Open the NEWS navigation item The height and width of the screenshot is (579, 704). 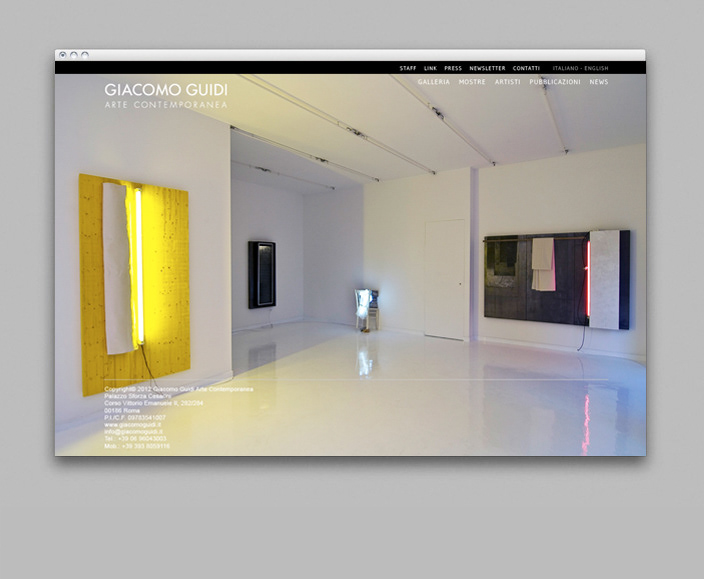(x=599, y=82)
